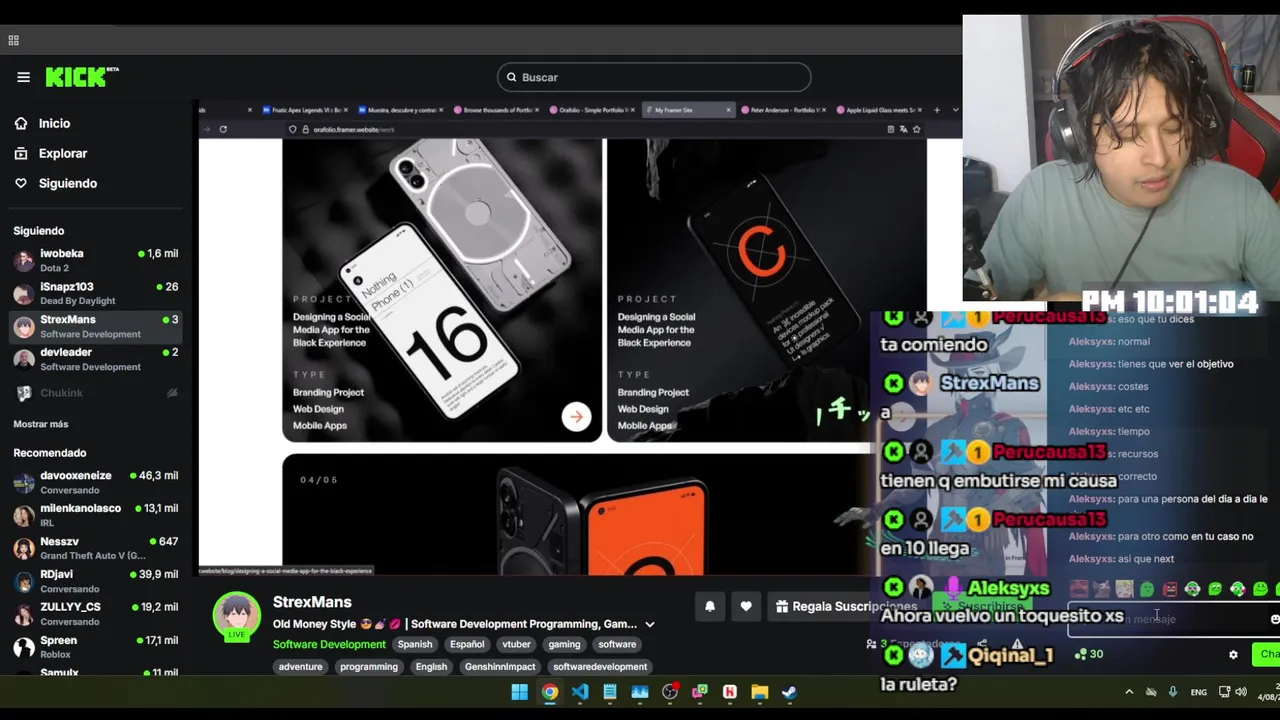Toggle the notification bell for StrexMans

click(710, 606)
